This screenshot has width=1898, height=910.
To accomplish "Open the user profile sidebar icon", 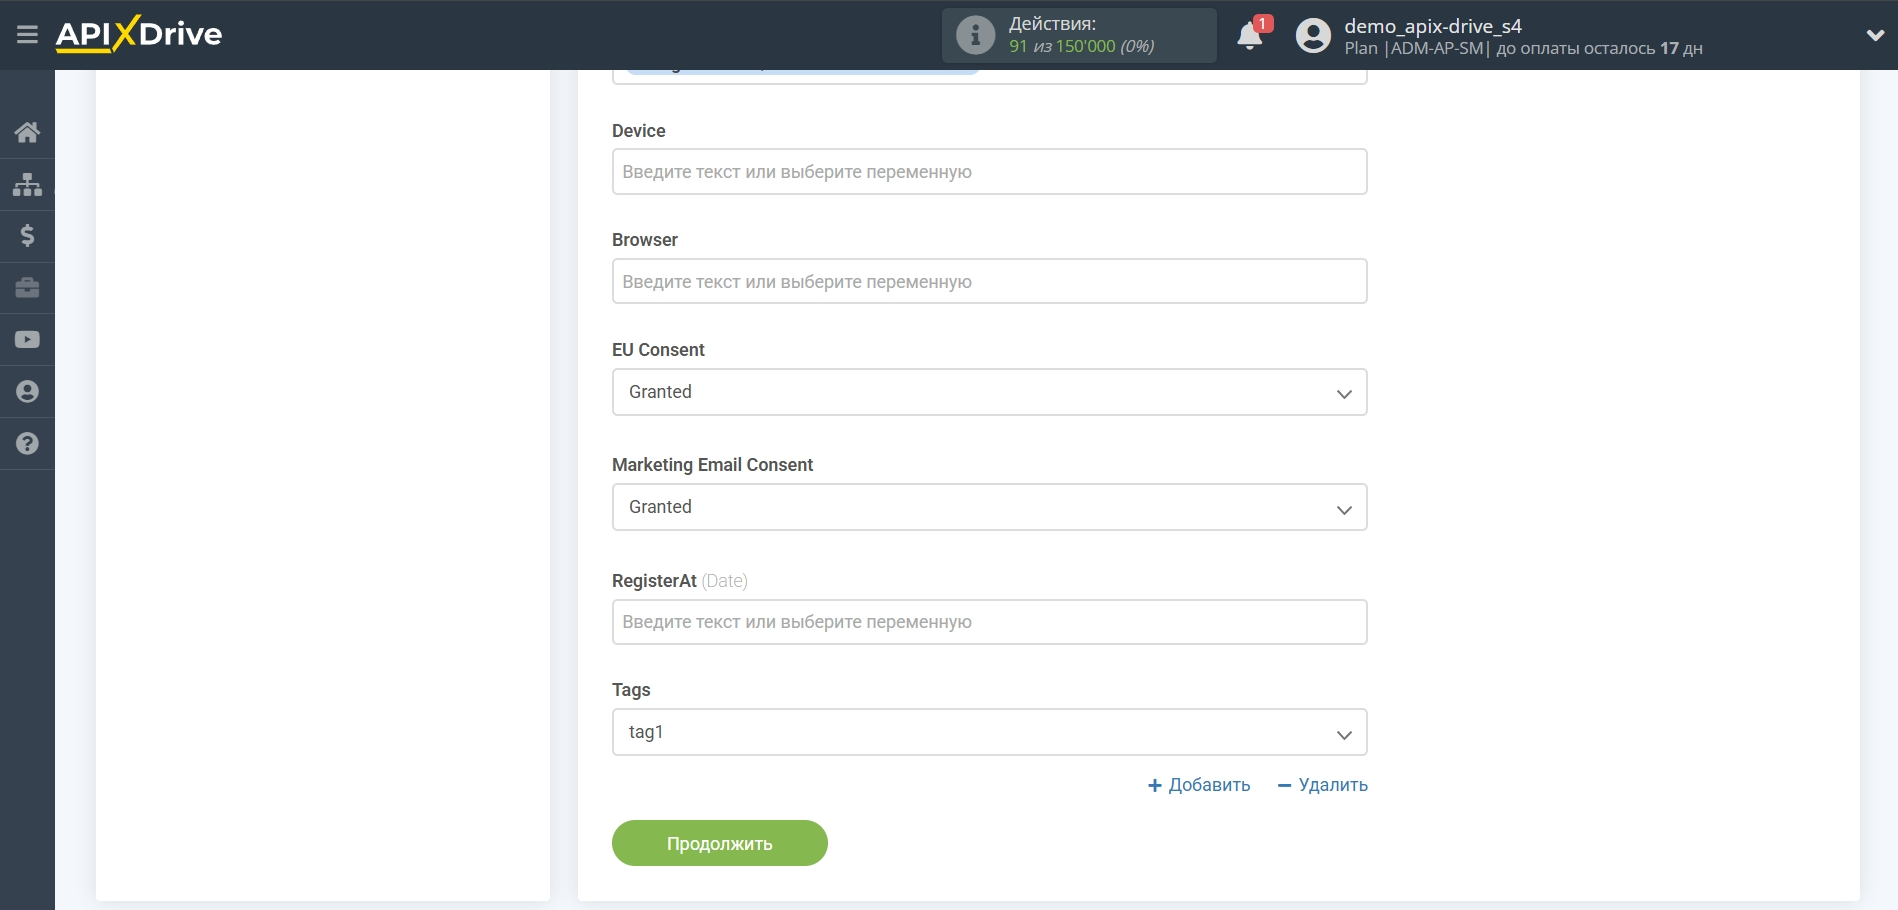I will 27,392.
